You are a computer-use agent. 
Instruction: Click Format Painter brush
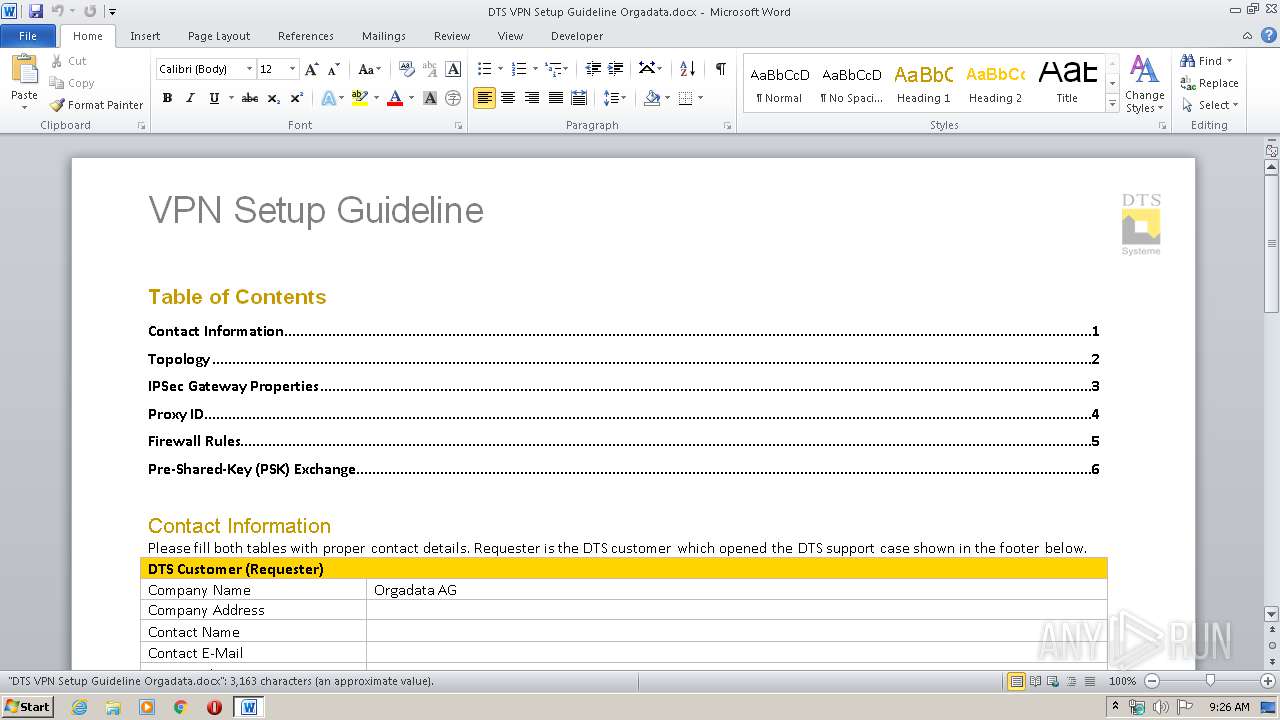96,105
